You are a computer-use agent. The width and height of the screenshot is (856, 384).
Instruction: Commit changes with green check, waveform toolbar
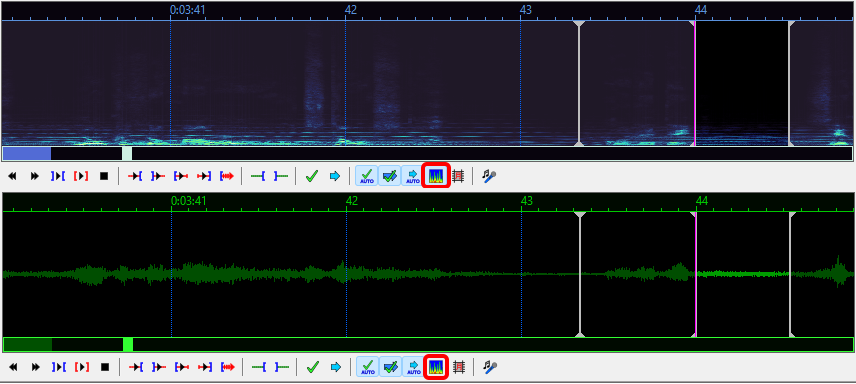point(312,367)
